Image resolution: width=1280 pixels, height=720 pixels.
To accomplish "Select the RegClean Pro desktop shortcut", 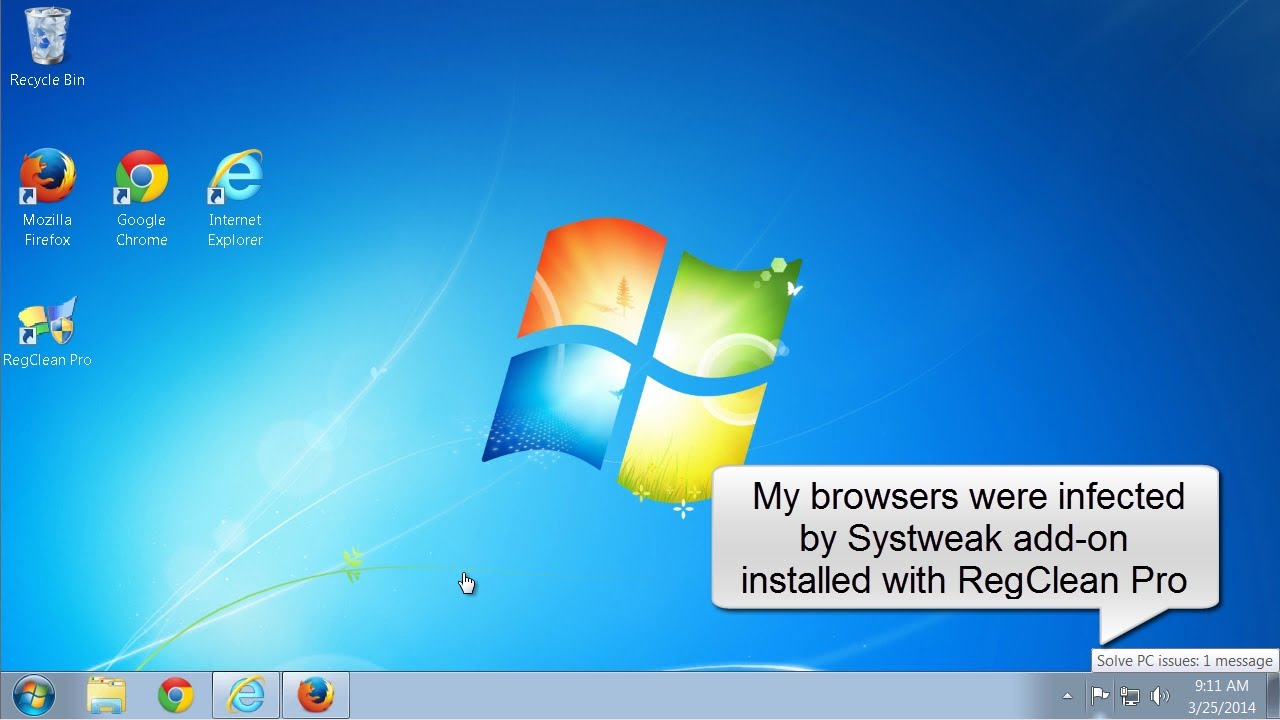I will point(47,332).
